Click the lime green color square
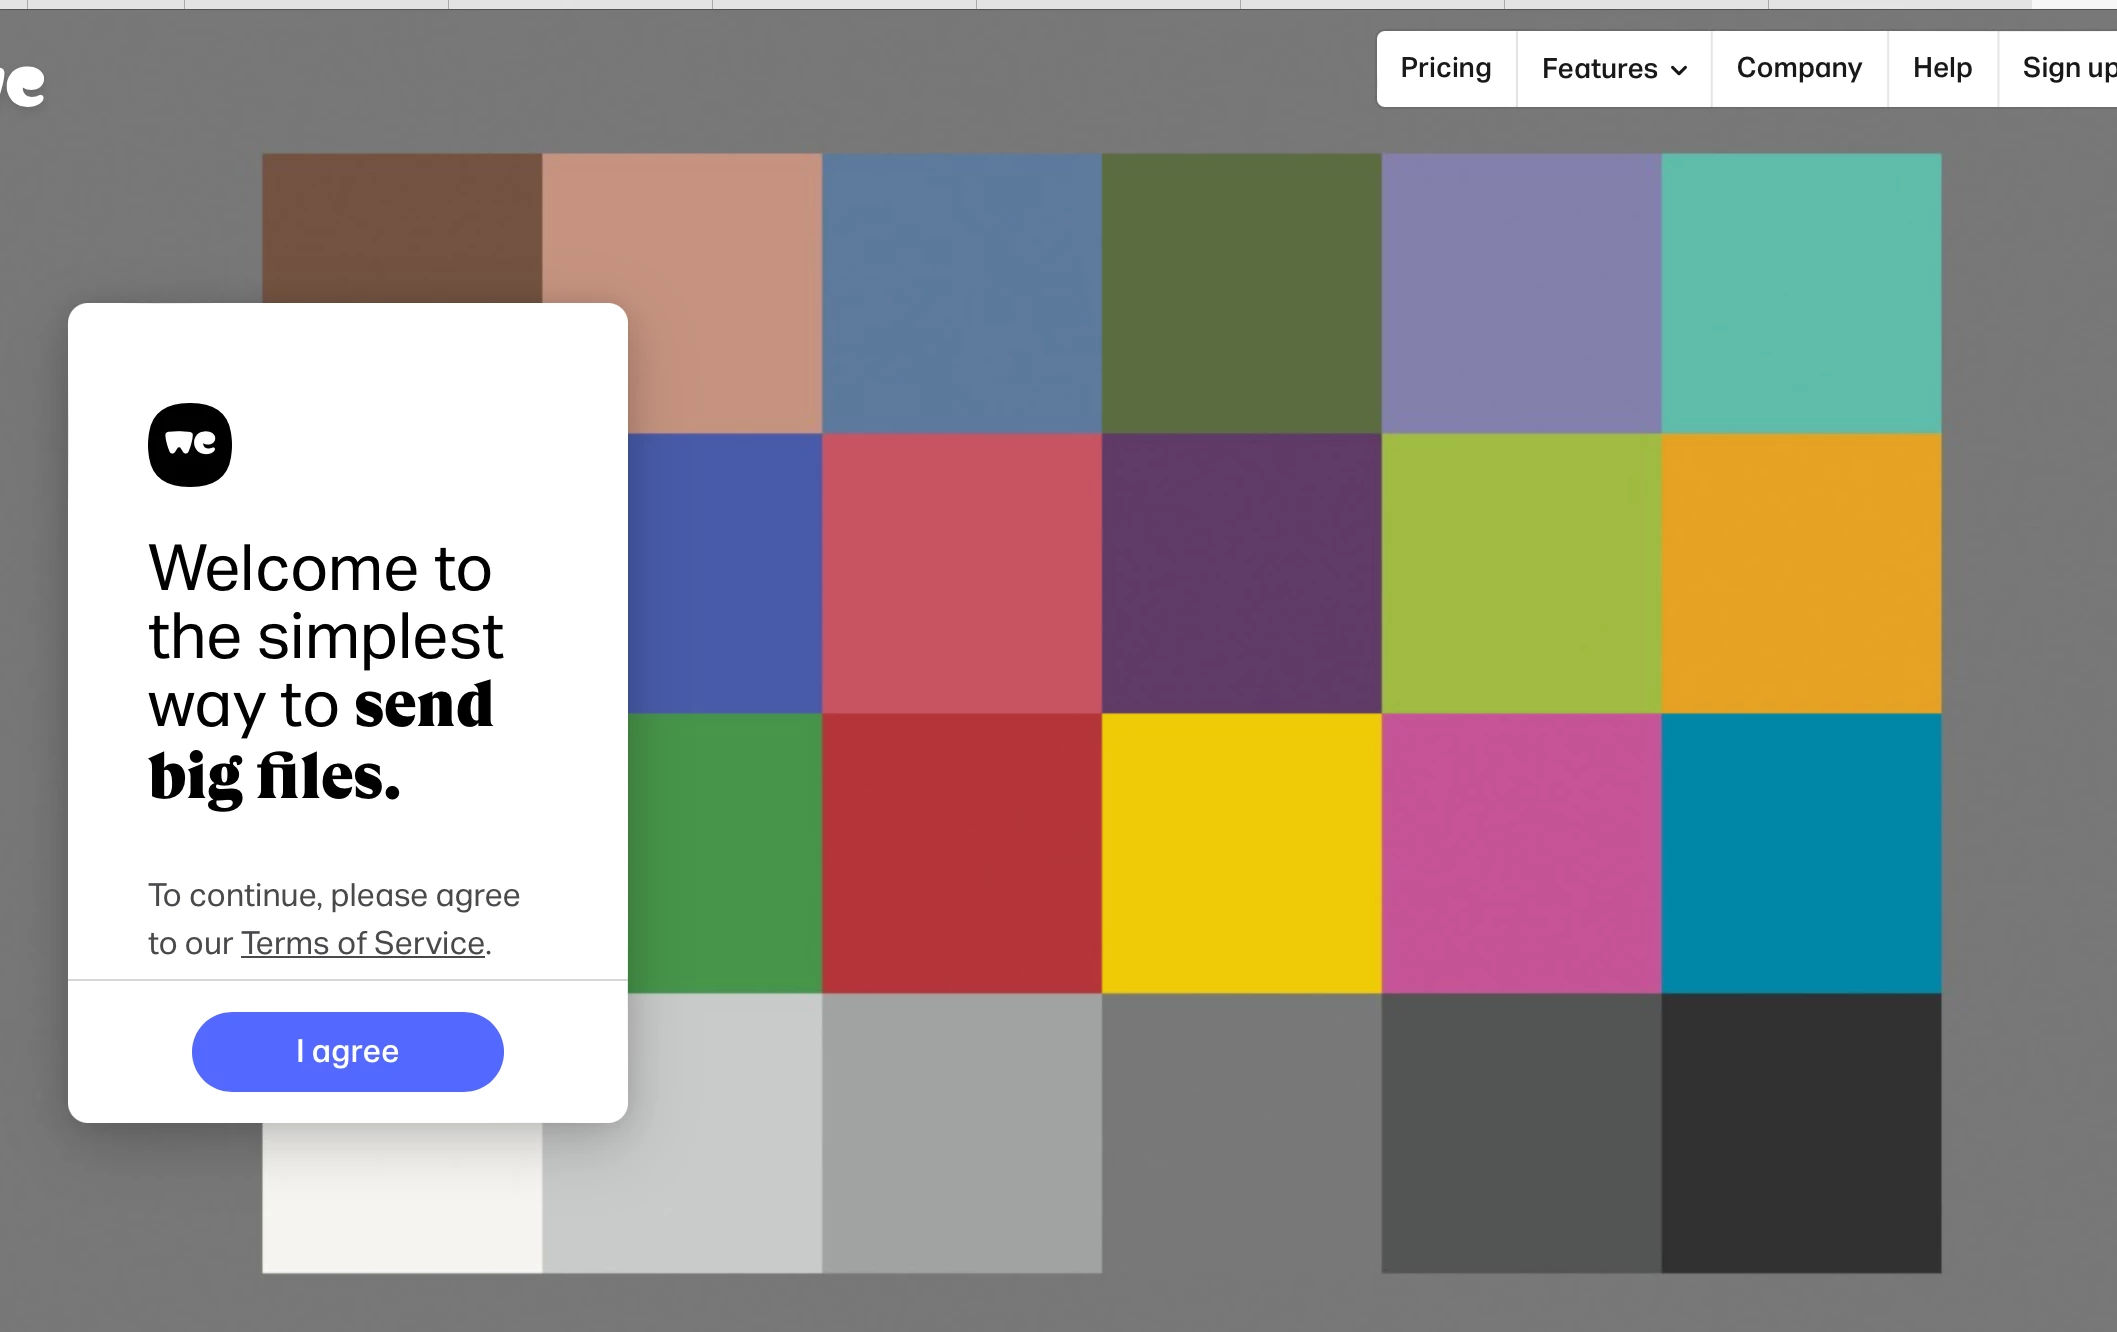This screenshot has height=1332, width=2117. click(1521, 573)
